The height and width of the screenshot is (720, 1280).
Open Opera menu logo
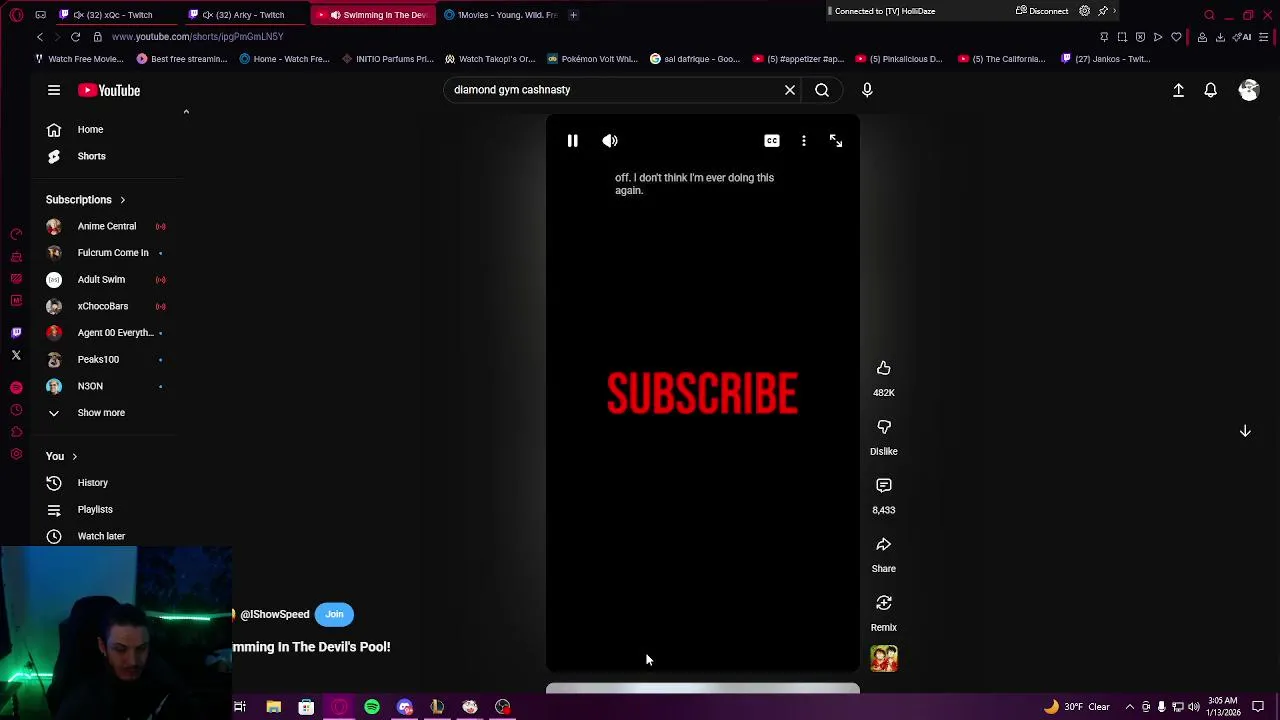(16, 15)
